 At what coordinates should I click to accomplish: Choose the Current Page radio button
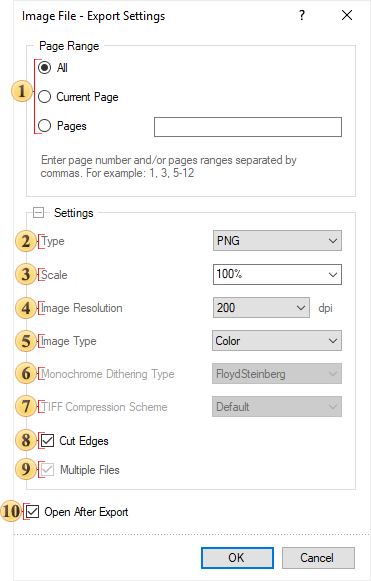click(44, 97)
